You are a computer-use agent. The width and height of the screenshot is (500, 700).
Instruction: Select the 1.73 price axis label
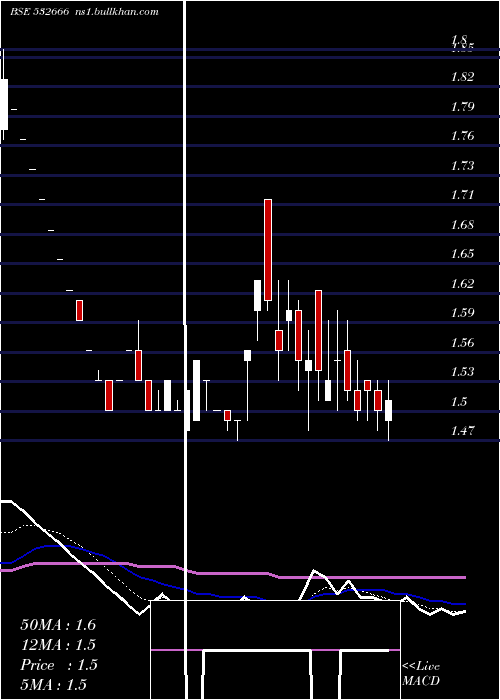click(462, 166)
